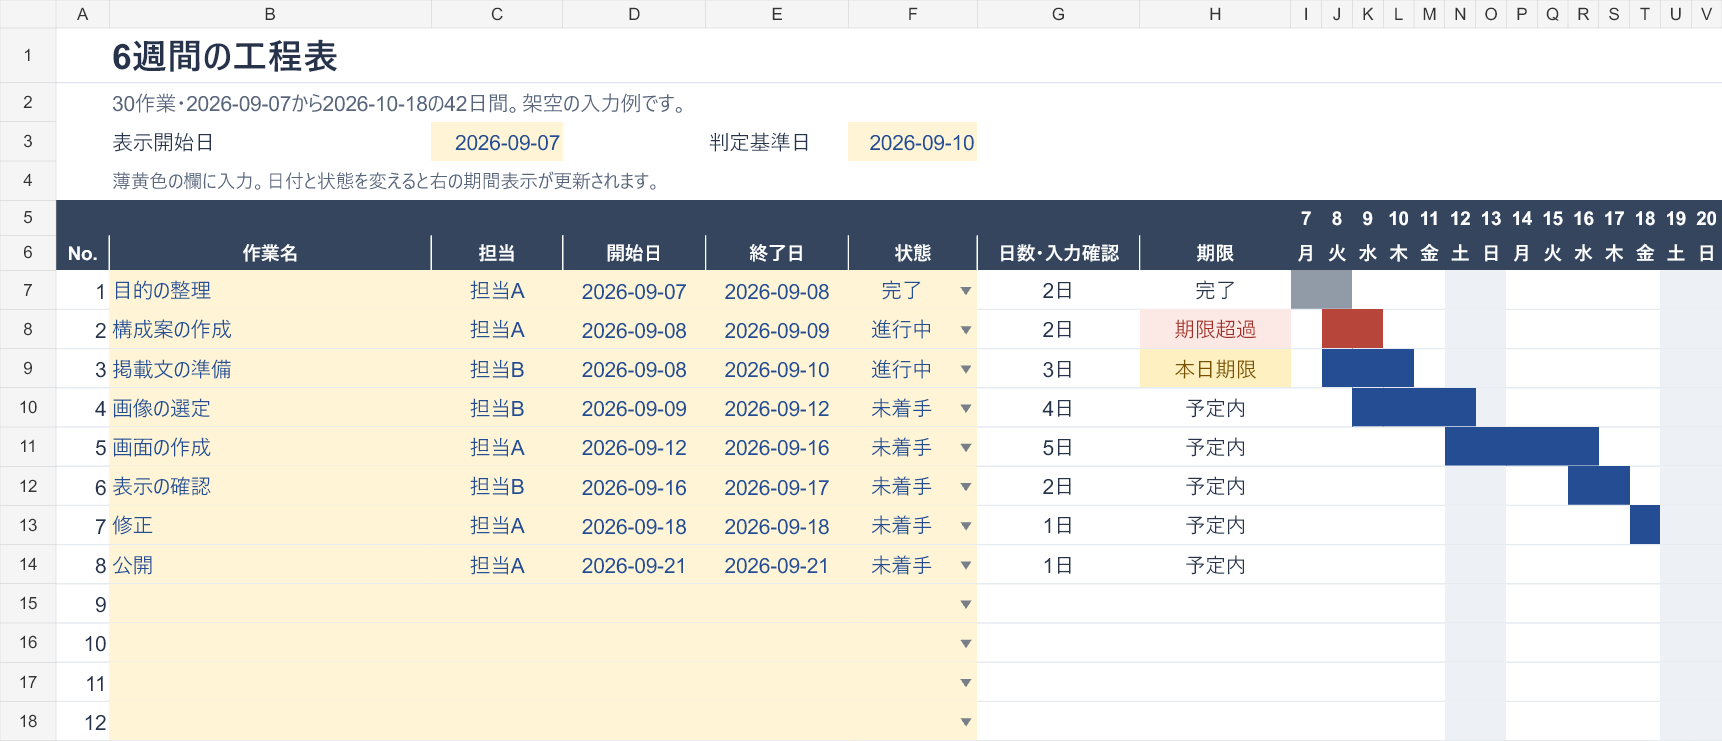Click the empty task name cell in row No. 10
Image resolution: width=1722 pixels, height=741 pixels.
pos(270,643)
